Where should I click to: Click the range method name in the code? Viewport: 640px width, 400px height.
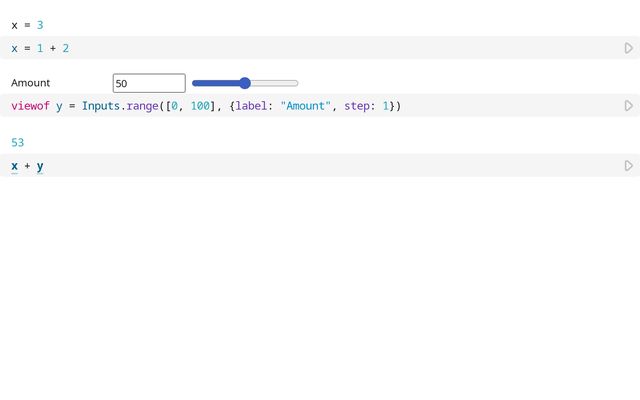(x=141, y=106)
